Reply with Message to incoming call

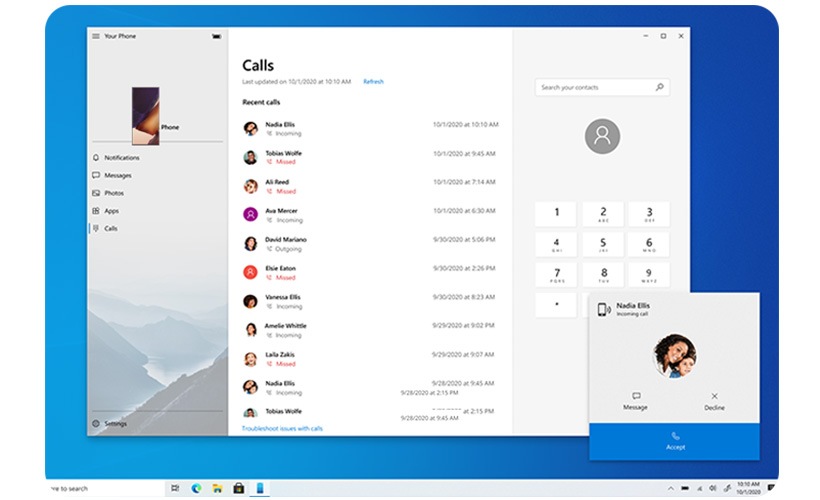pyautogui.click(x=635, y=402)
